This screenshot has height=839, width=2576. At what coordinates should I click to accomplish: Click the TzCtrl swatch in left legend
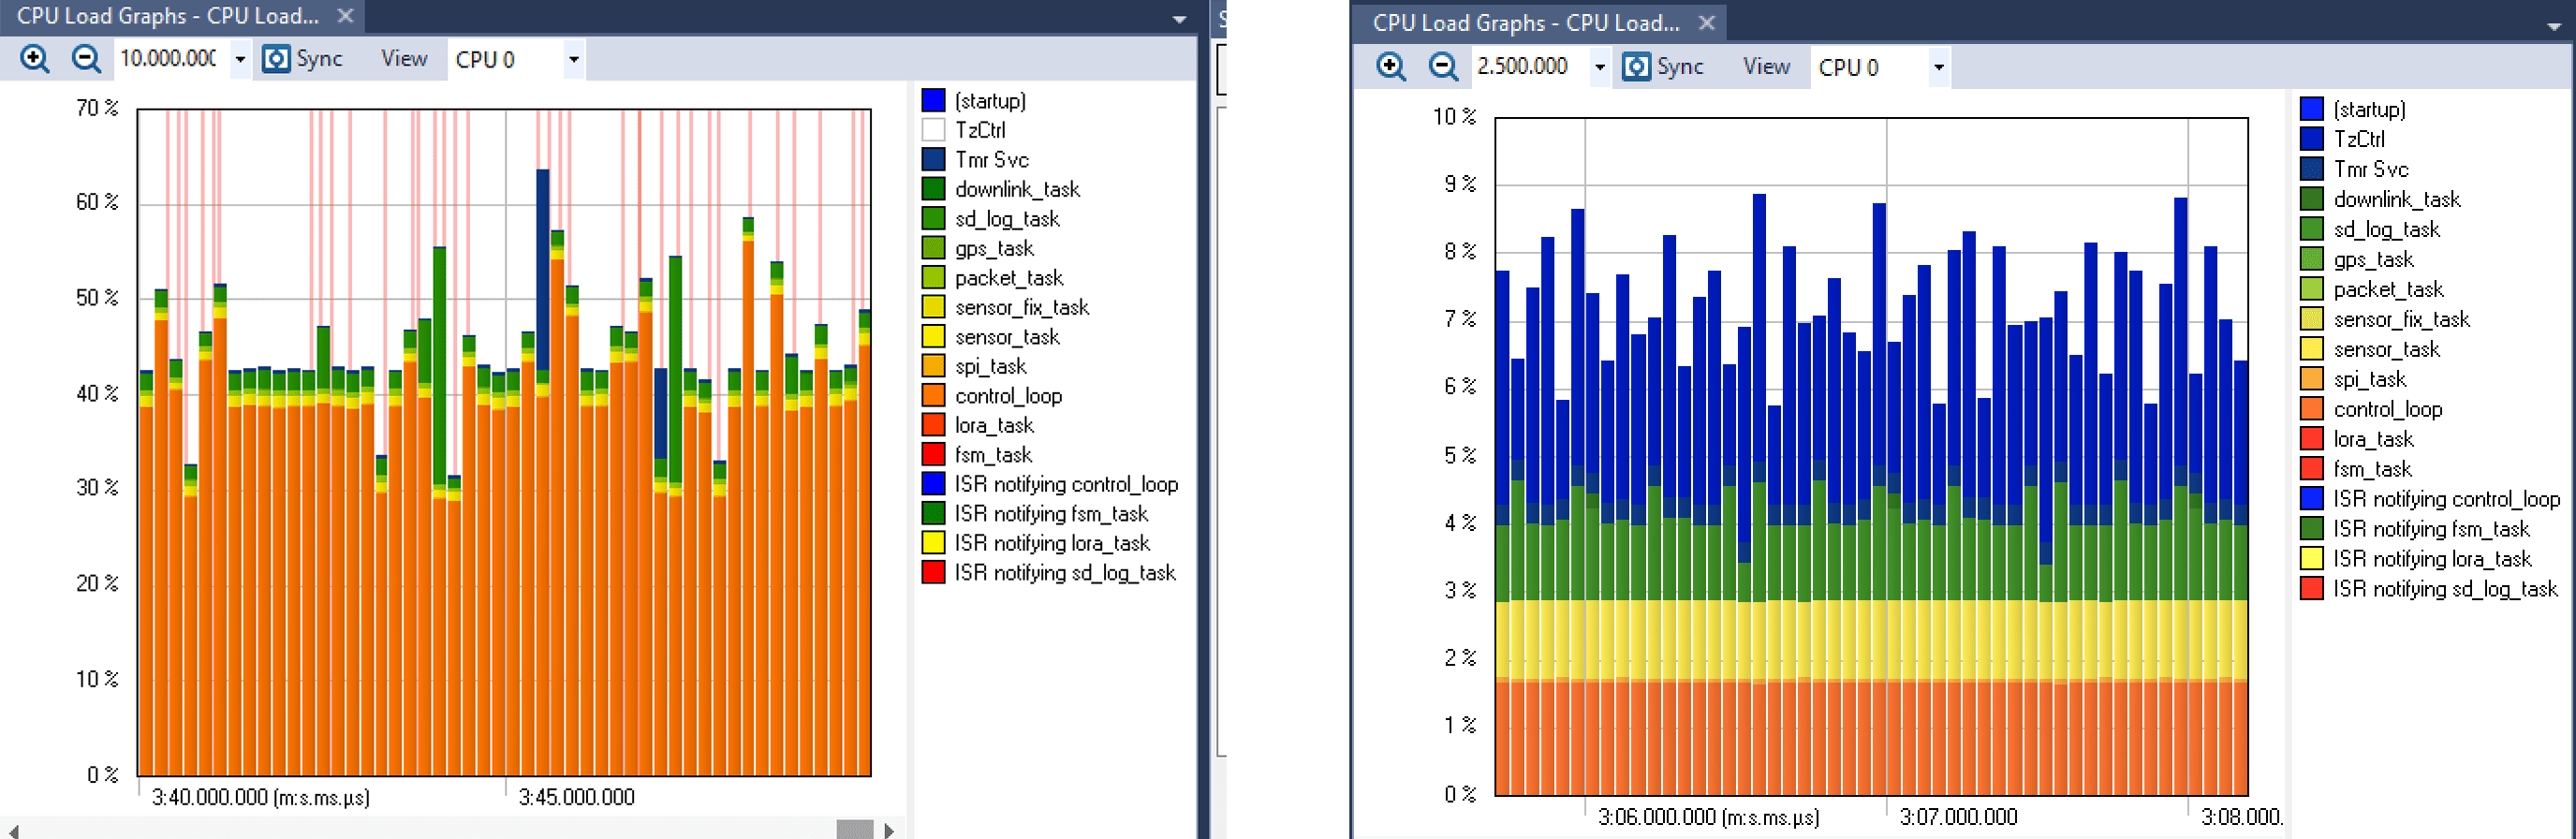click(x=933, y=129)
